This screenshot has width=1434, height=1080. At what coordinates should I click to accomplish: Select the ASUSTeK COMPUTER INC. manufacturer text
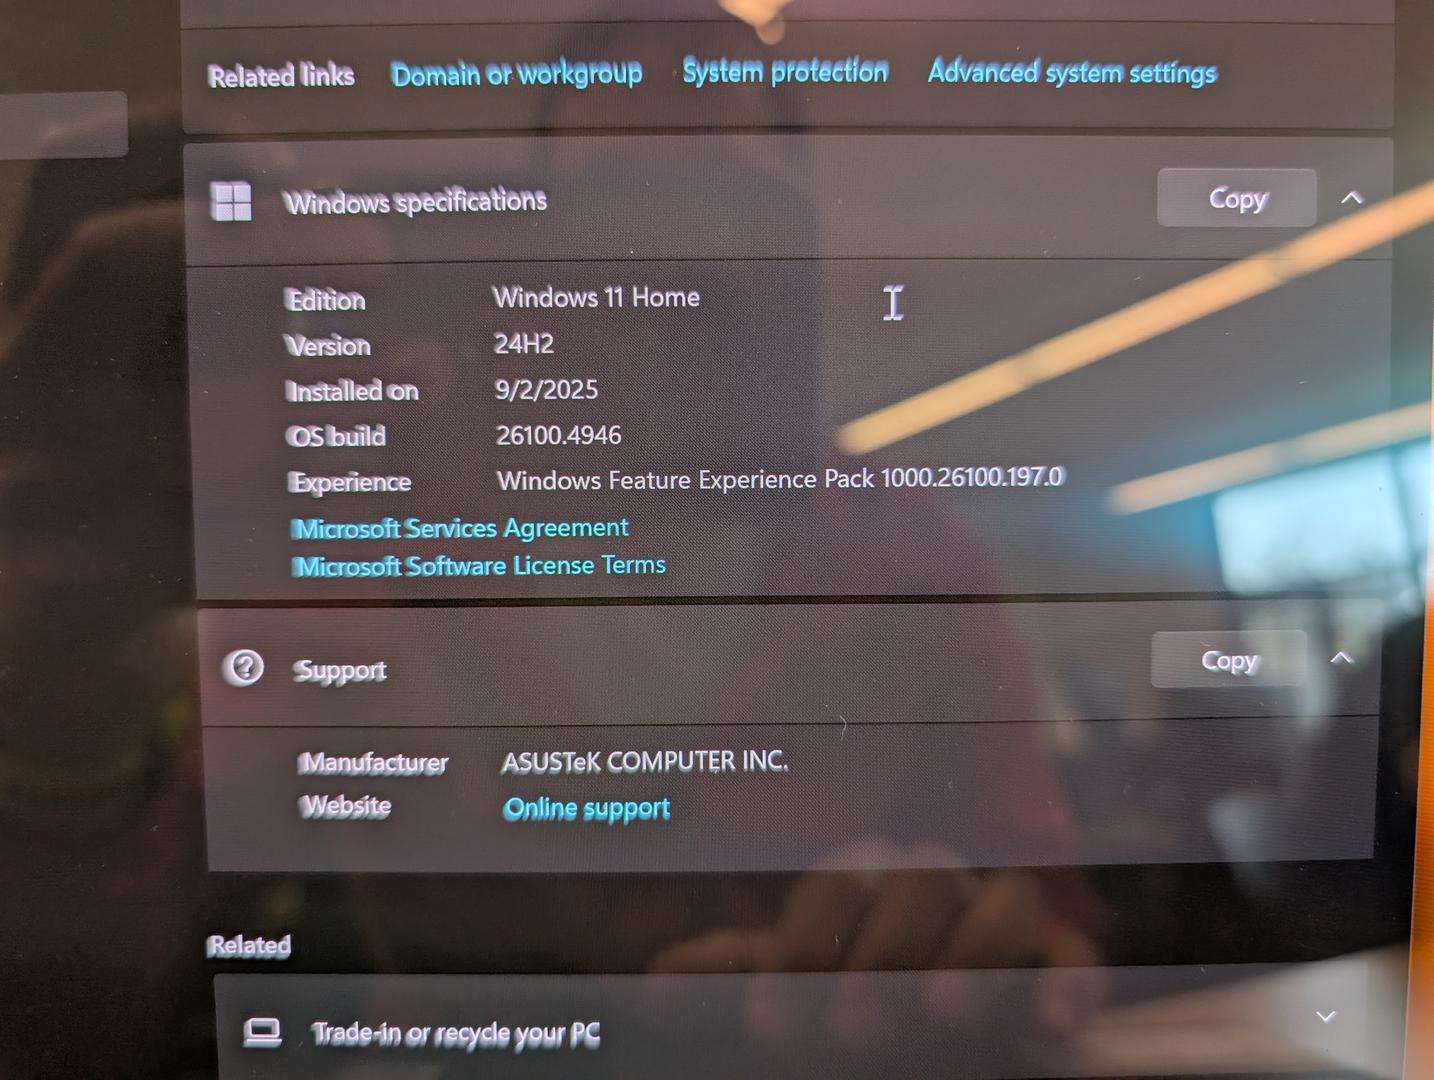tap(645, 762)
